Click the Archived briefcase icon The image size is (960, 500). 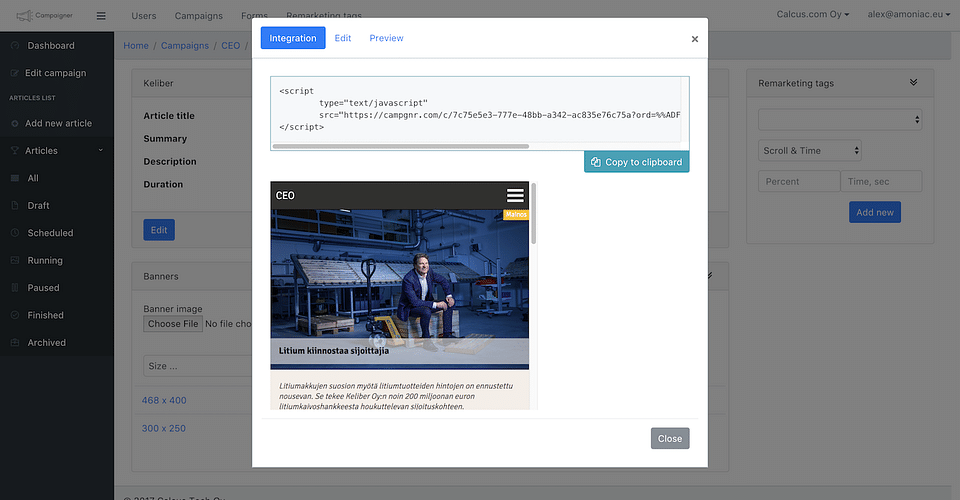pos(15,343)
